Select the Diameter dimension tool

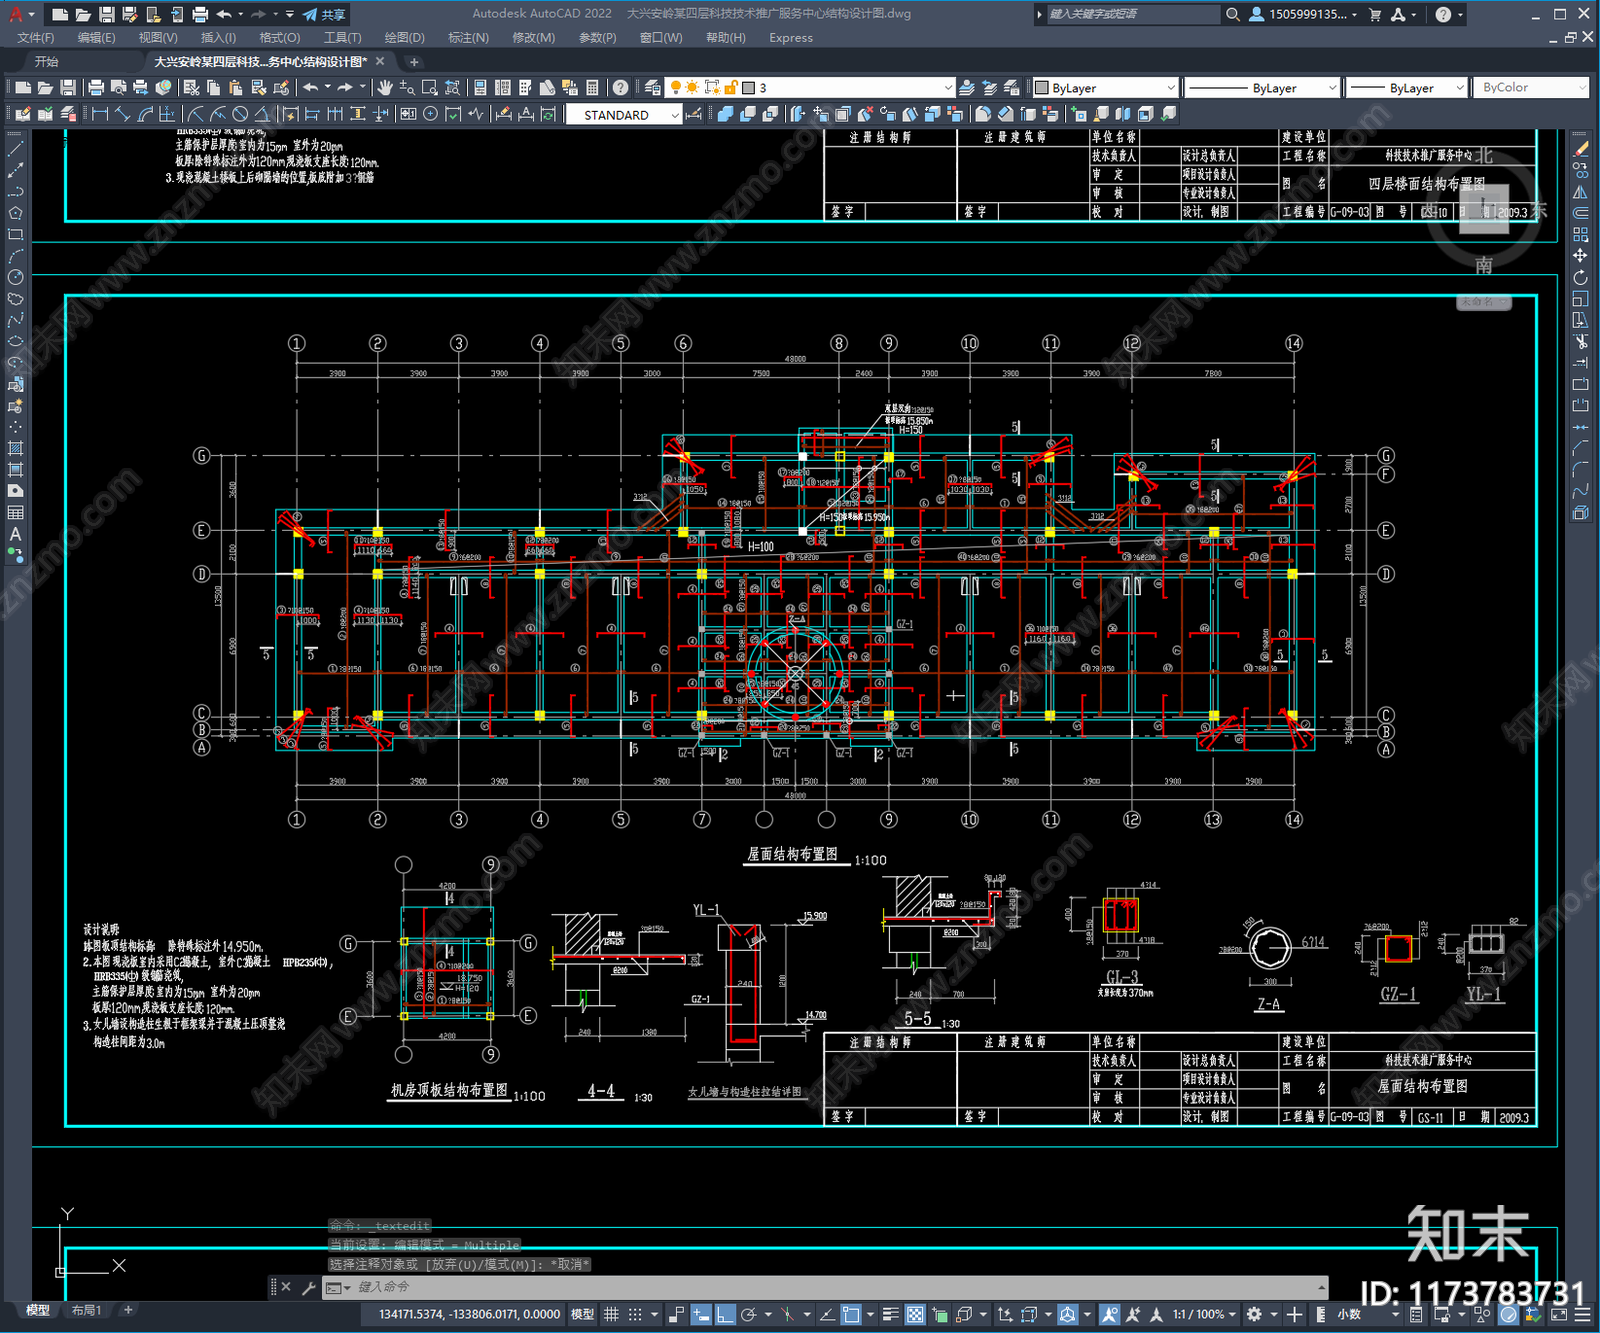click(x=240, y=114)
